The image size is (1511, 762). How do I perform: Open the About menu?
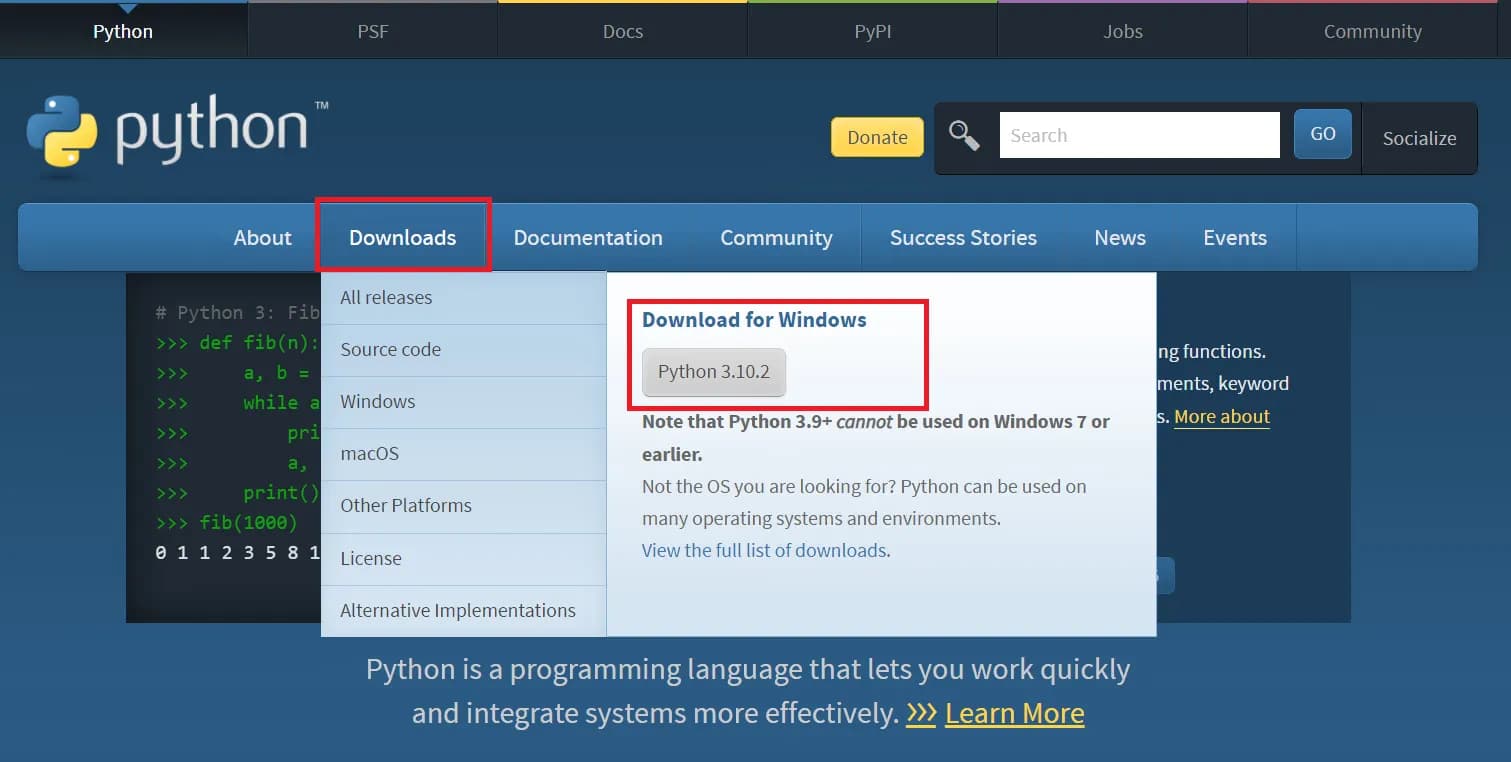pos(262,236)
